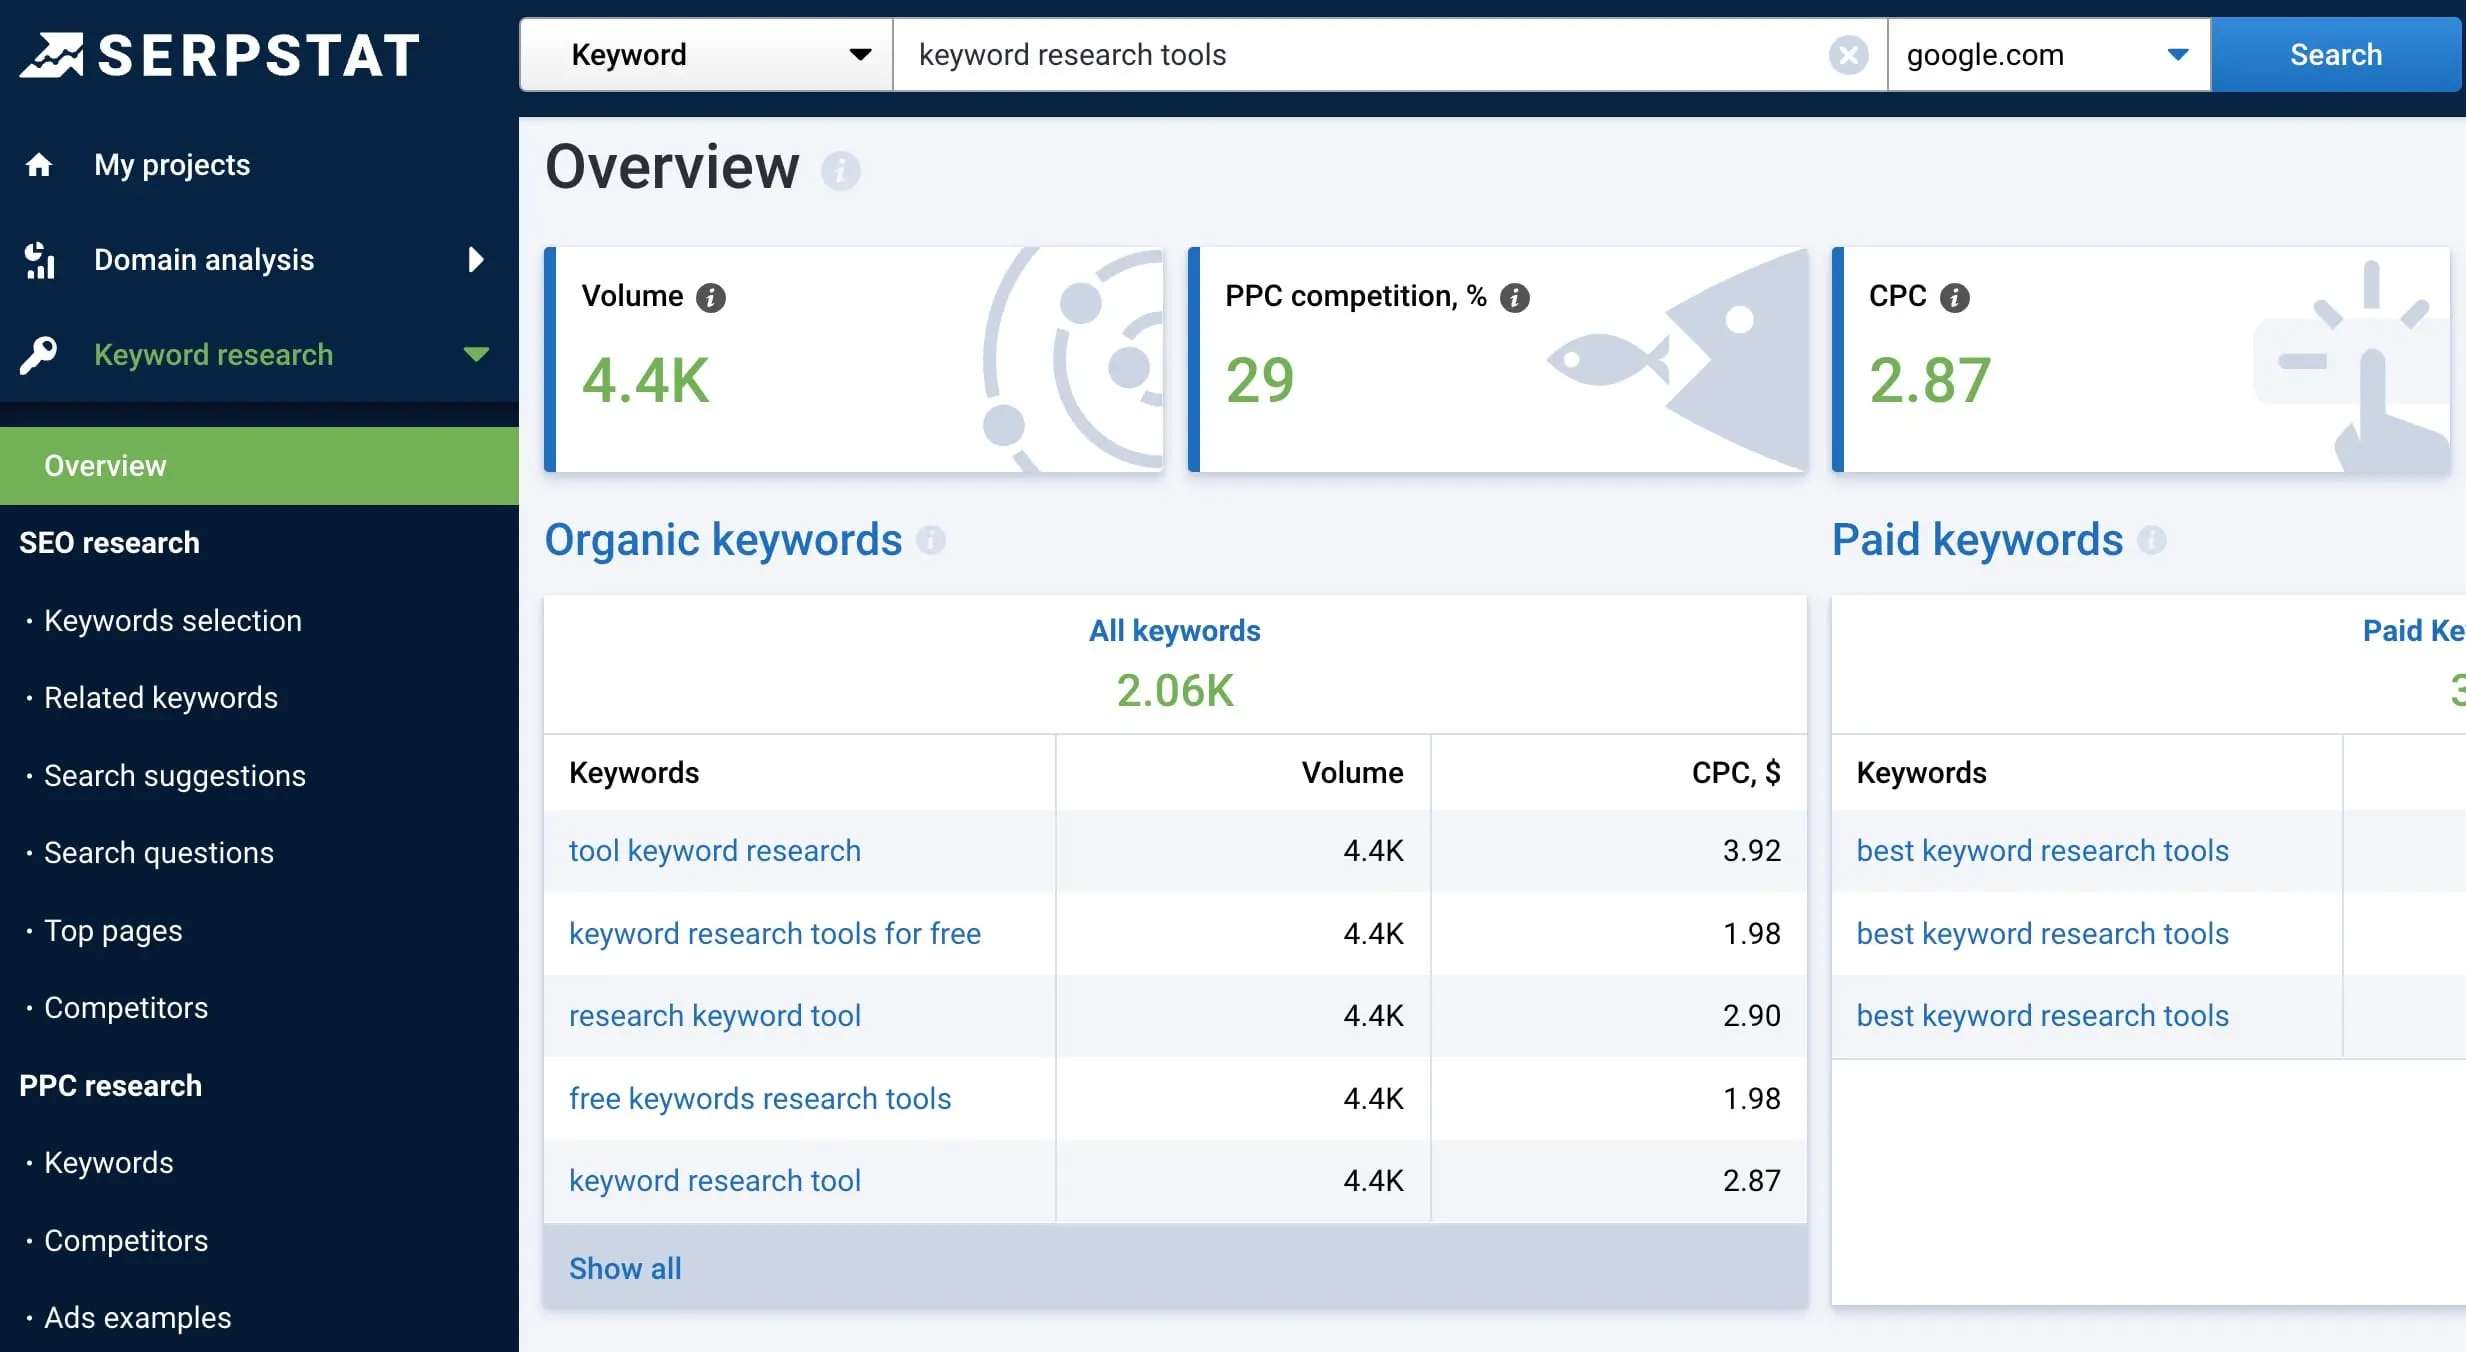Click the PPC competition info icon
The image size is (2466, 1352).
pos(1512,296)
